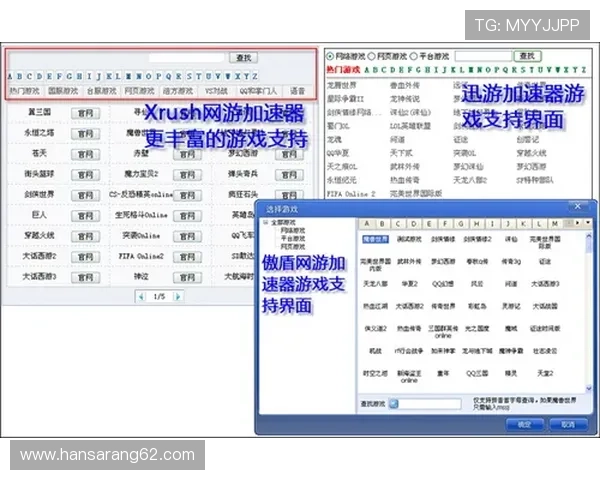
Task: Select 天龙八部 in 选择游戏 dialog grid
Action: tap(375, 284)
